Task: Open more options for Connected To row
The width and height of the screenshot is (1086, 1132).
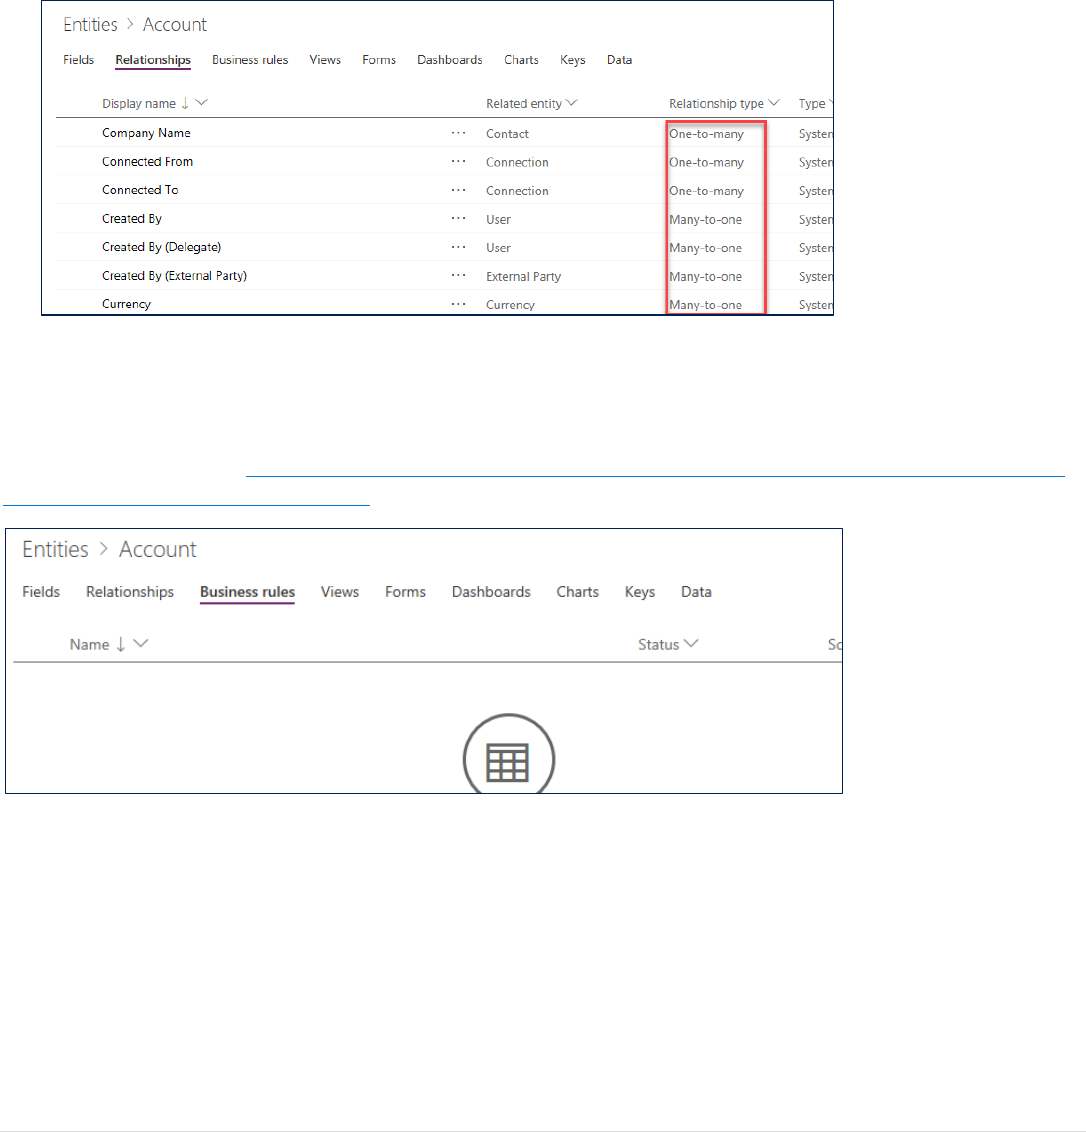Action: (x=459, y=191)
